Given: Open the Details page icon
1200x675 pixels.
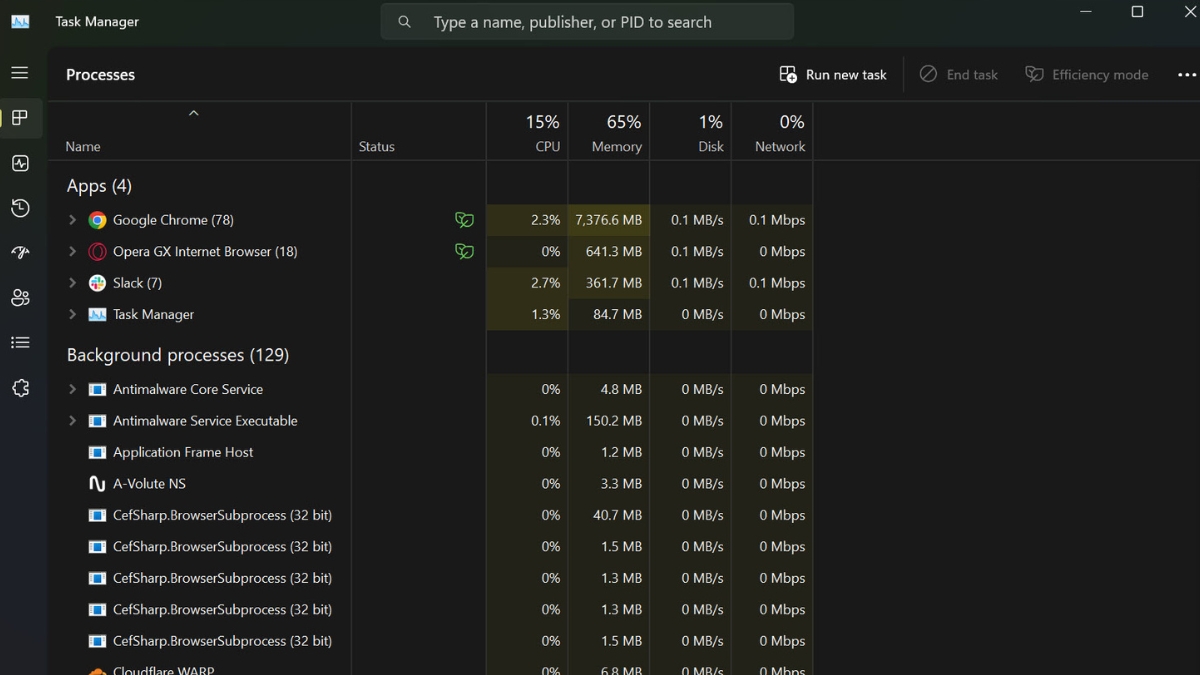Looking at the screenshot, I should click(20, 343).
